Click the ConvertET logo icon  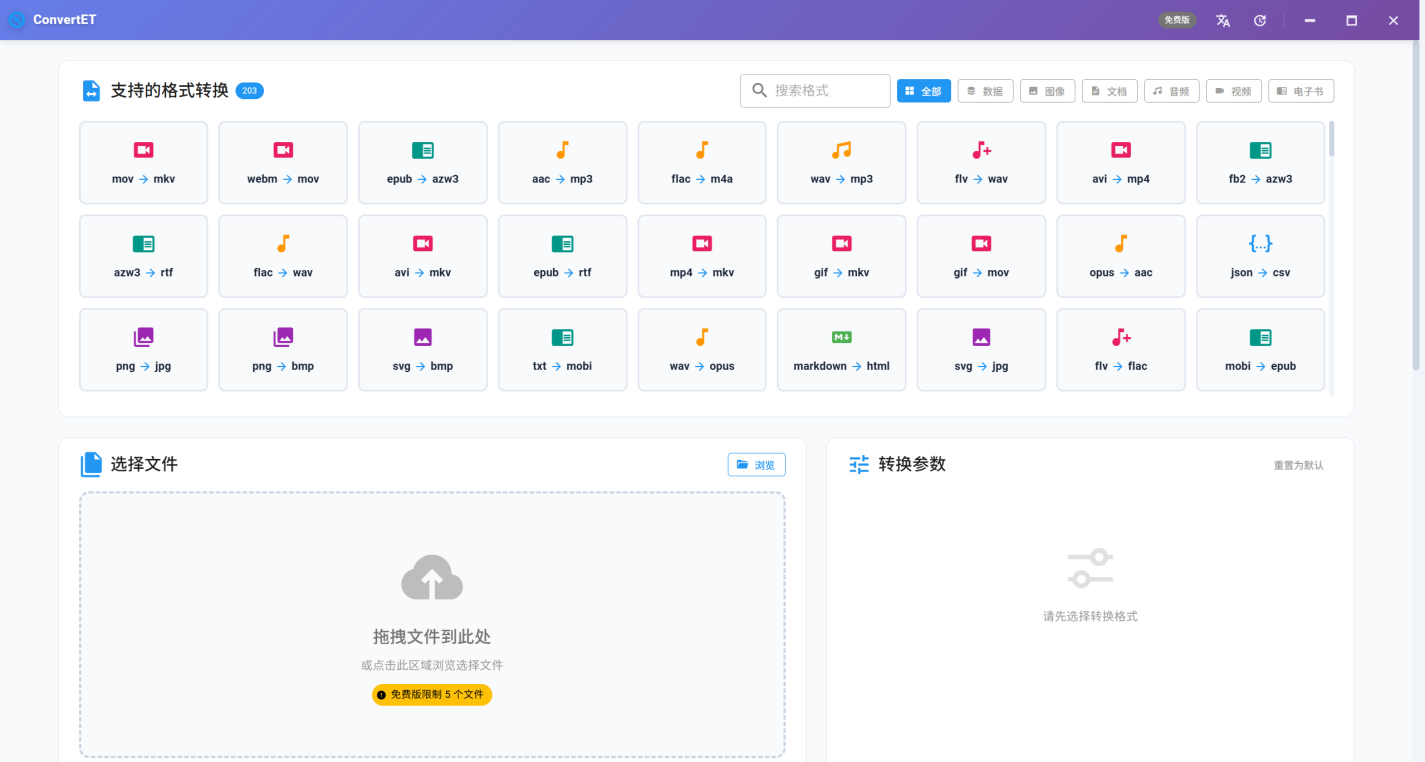[17, 19]
